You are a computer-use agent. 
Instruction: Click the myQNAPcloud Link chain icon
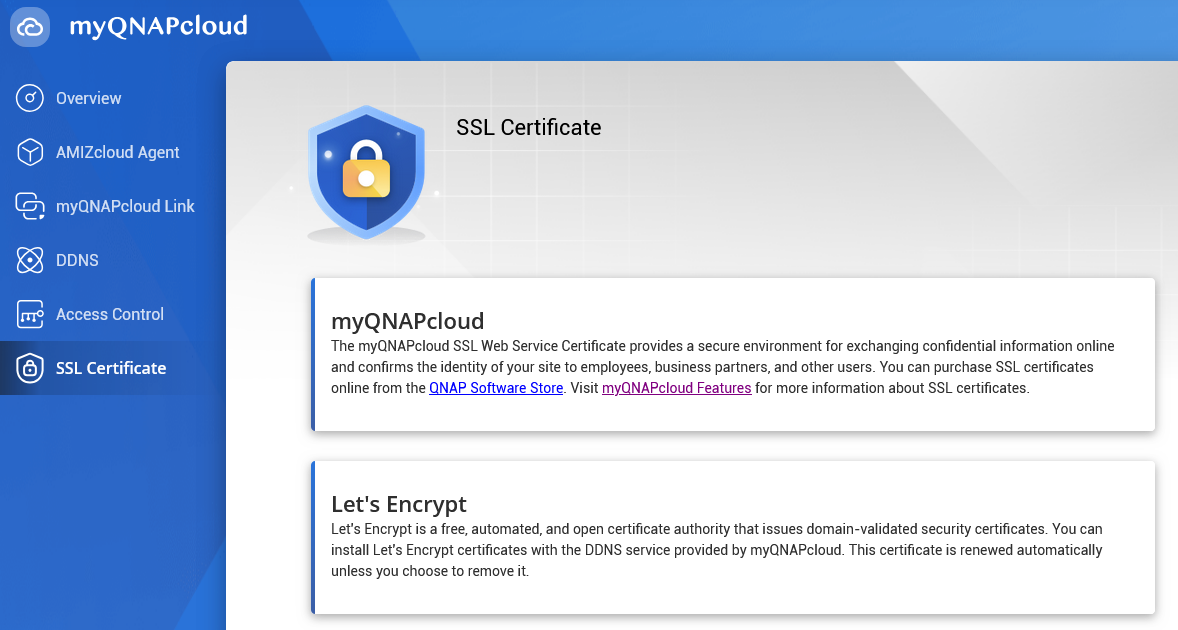tap(30, 206)
